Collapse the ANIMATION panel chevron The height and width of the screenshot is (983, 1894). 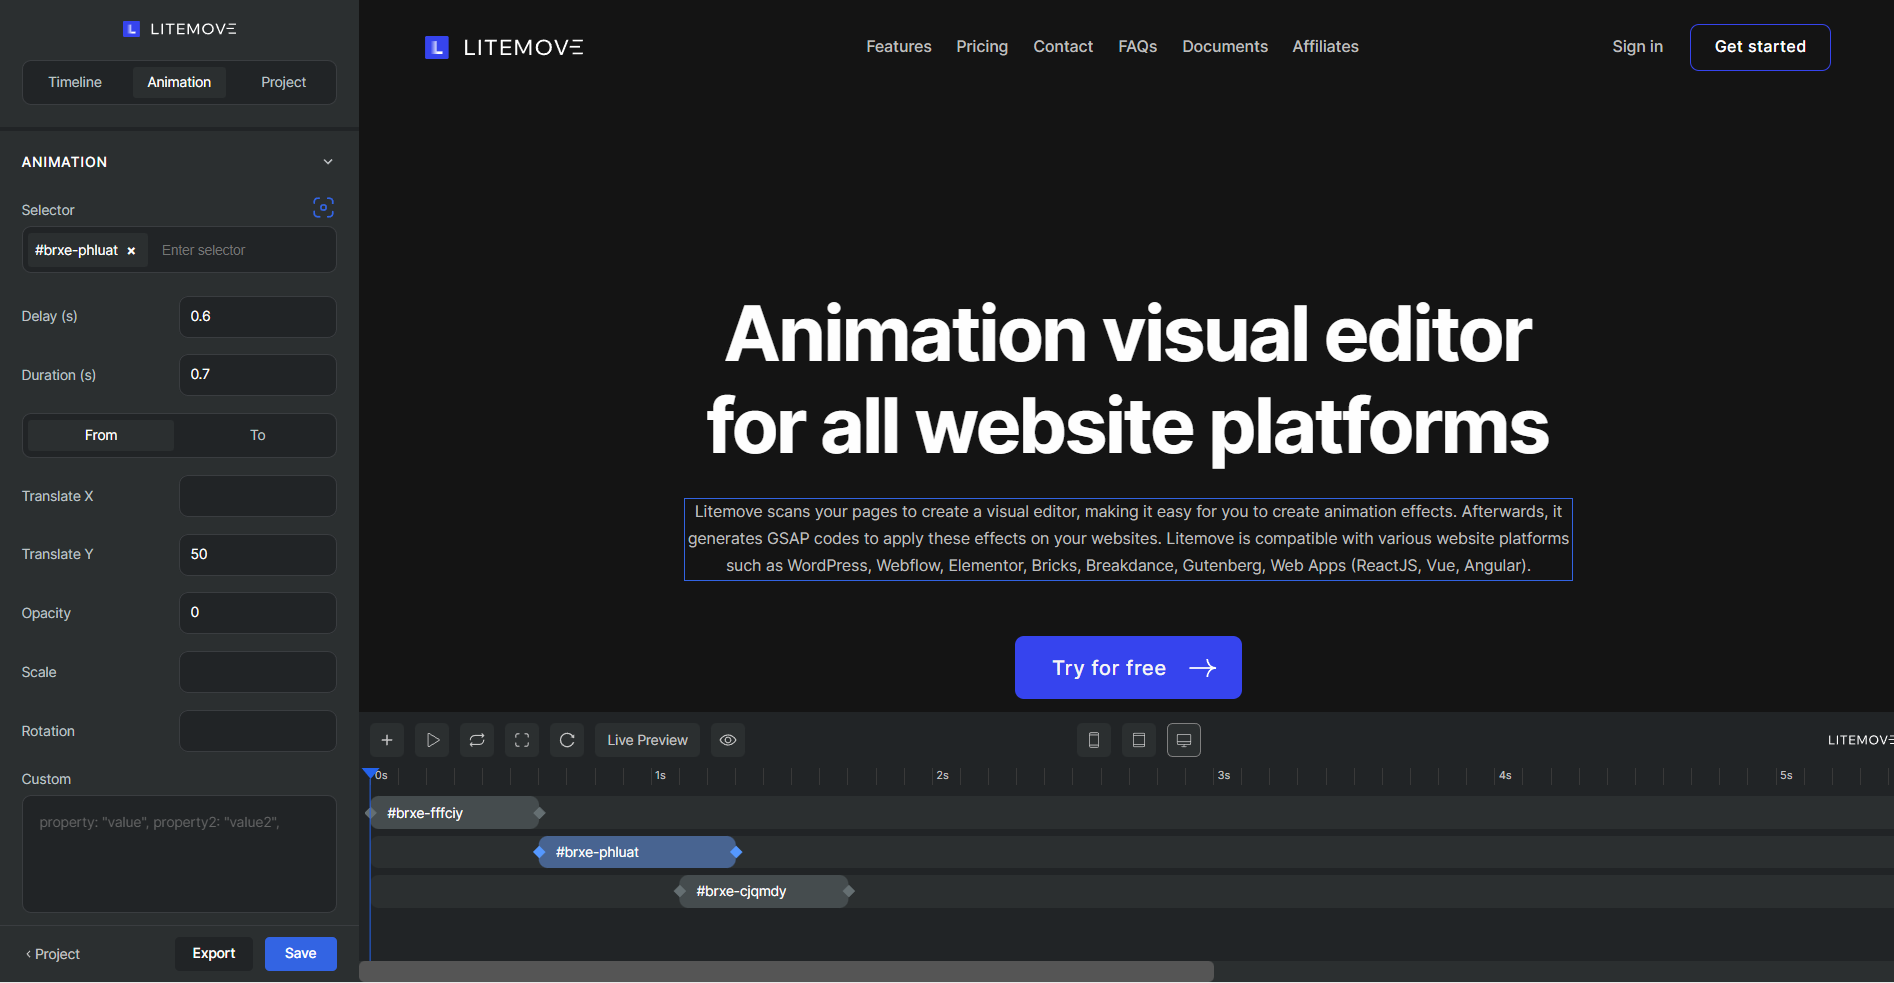[327, 161]
